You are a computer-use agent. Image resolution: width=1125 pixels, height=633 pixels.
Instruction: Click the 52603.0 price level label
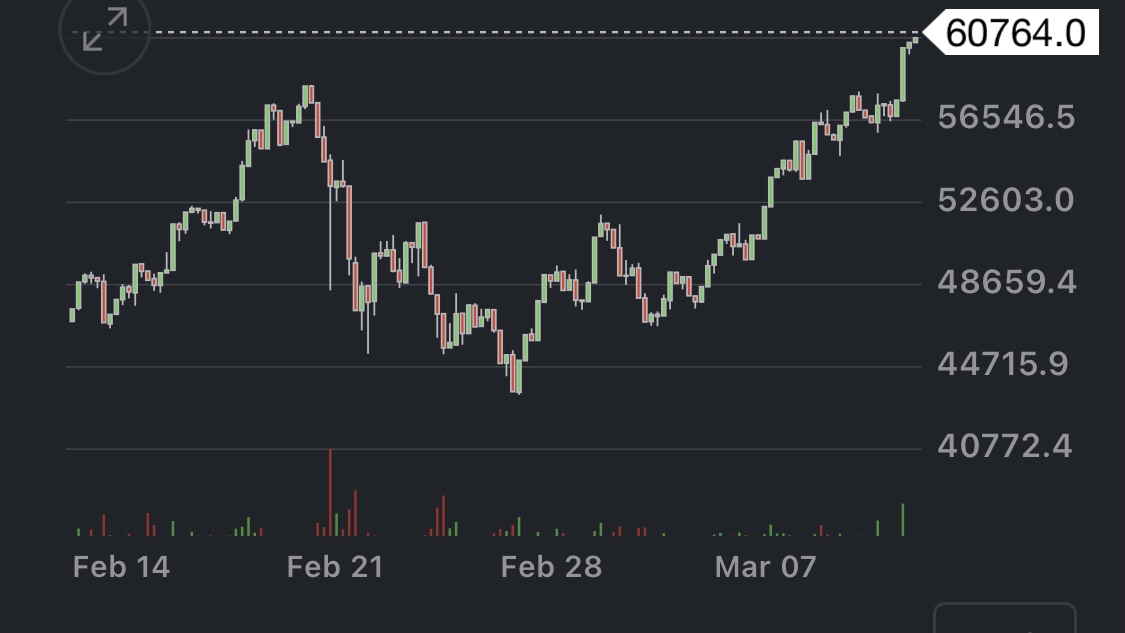coord(1006,200)
